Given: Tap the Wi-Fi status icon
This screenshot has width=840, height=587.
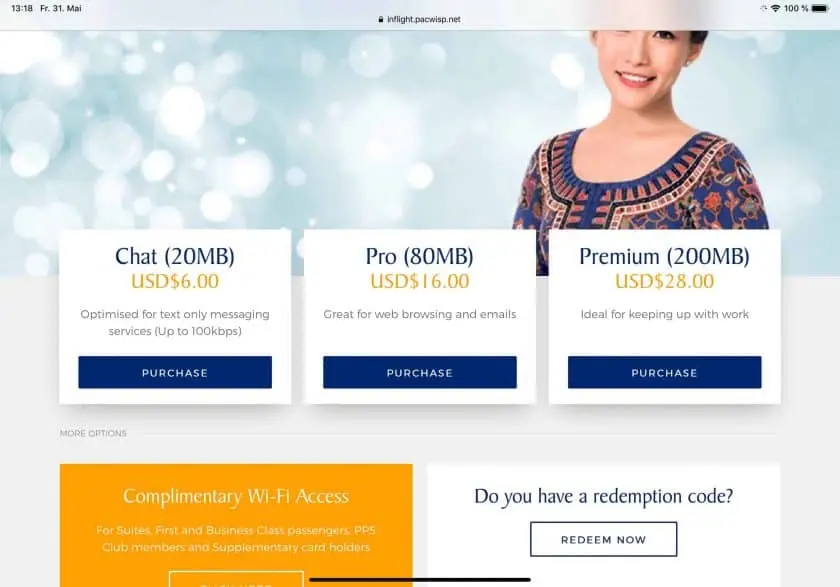Looking at the screenshot, I should (775, 9).
